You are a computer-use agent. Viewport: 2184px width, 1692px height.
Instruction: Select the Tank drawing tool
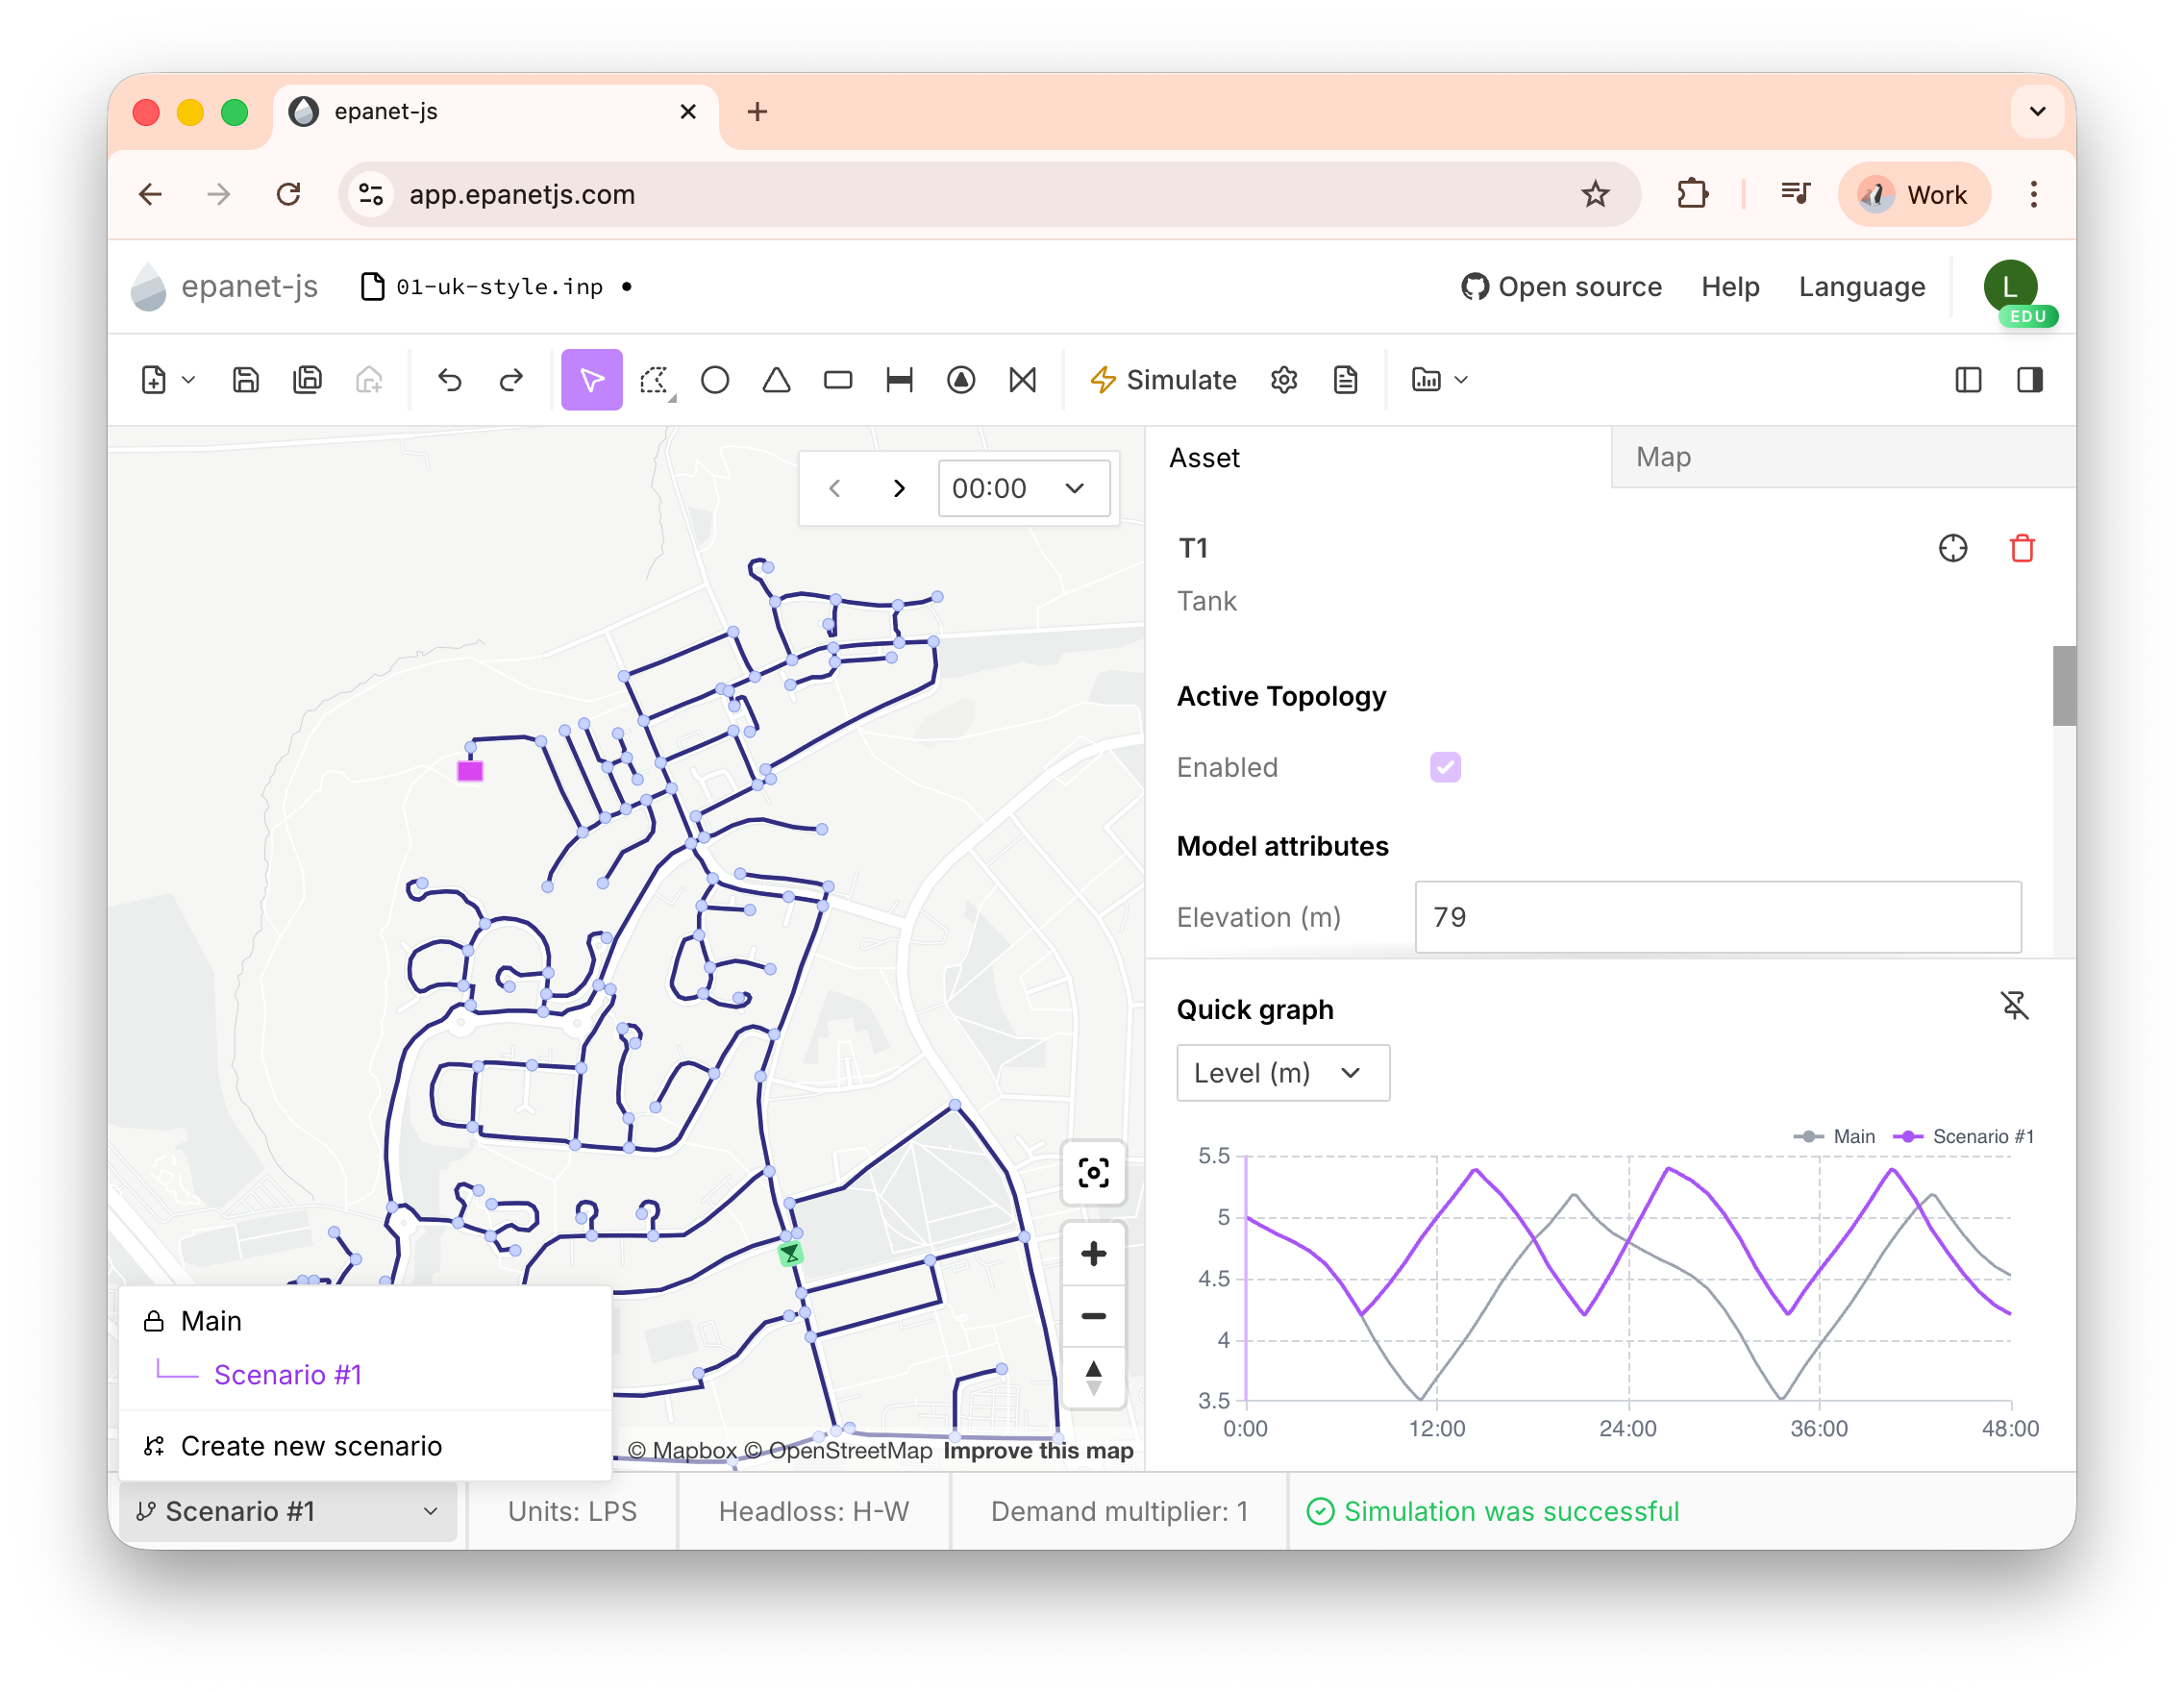838,380
